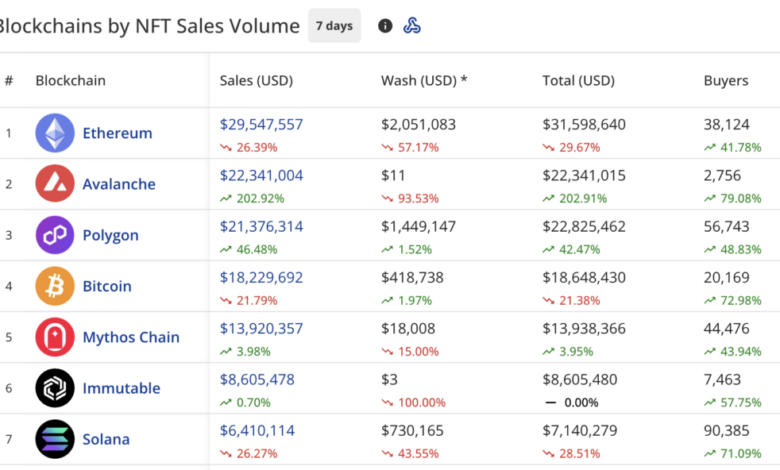780x470 pixels.
Task: Select Avalanche sales change 202.92%
Action: coord(260,198)
